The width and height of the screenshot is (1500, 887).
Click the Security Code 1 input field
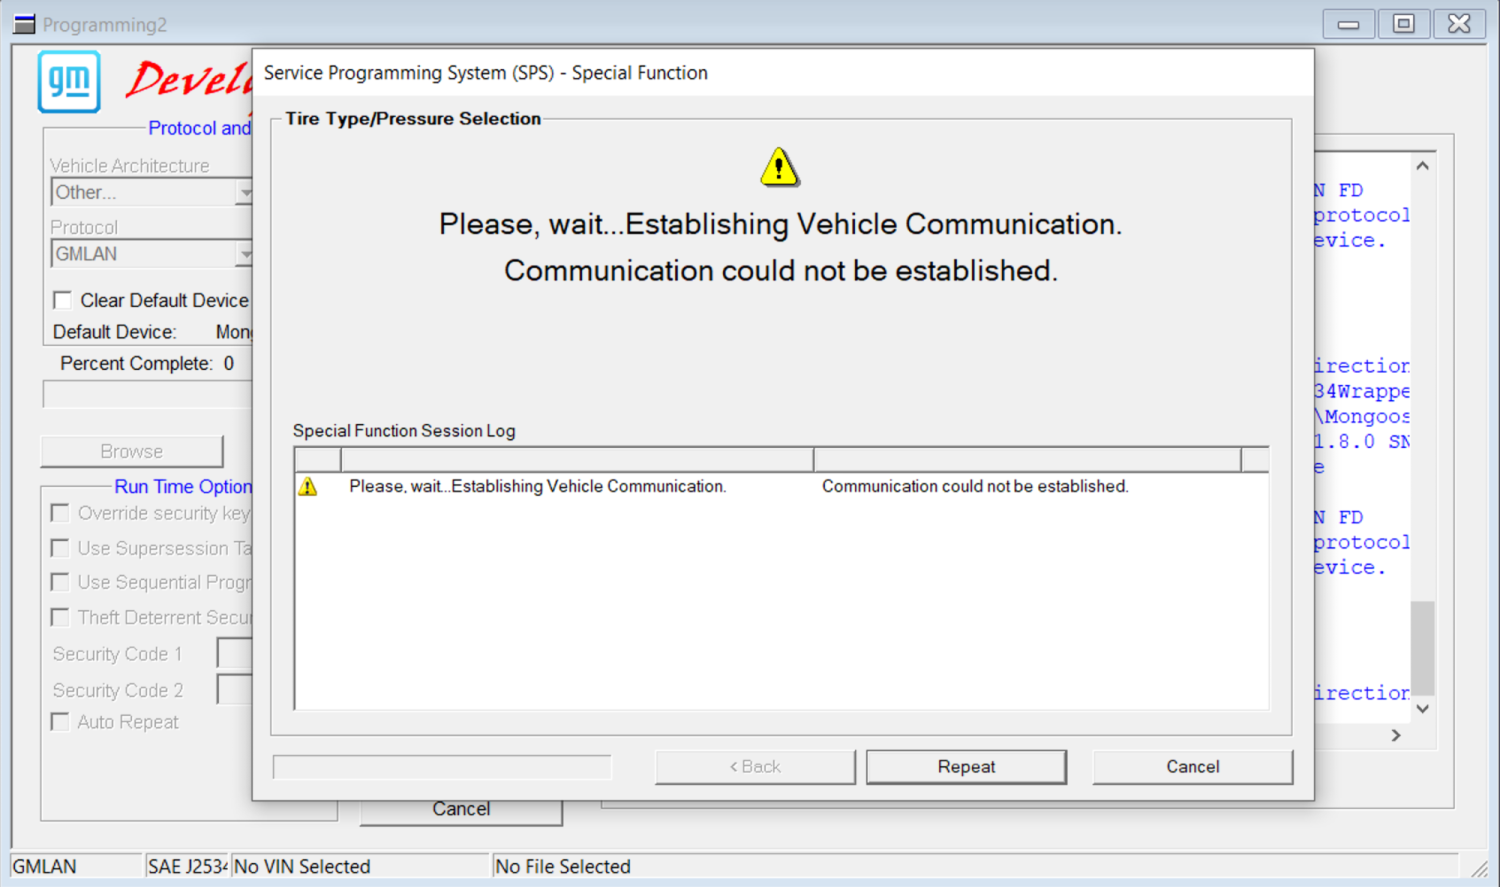[235, 654]
